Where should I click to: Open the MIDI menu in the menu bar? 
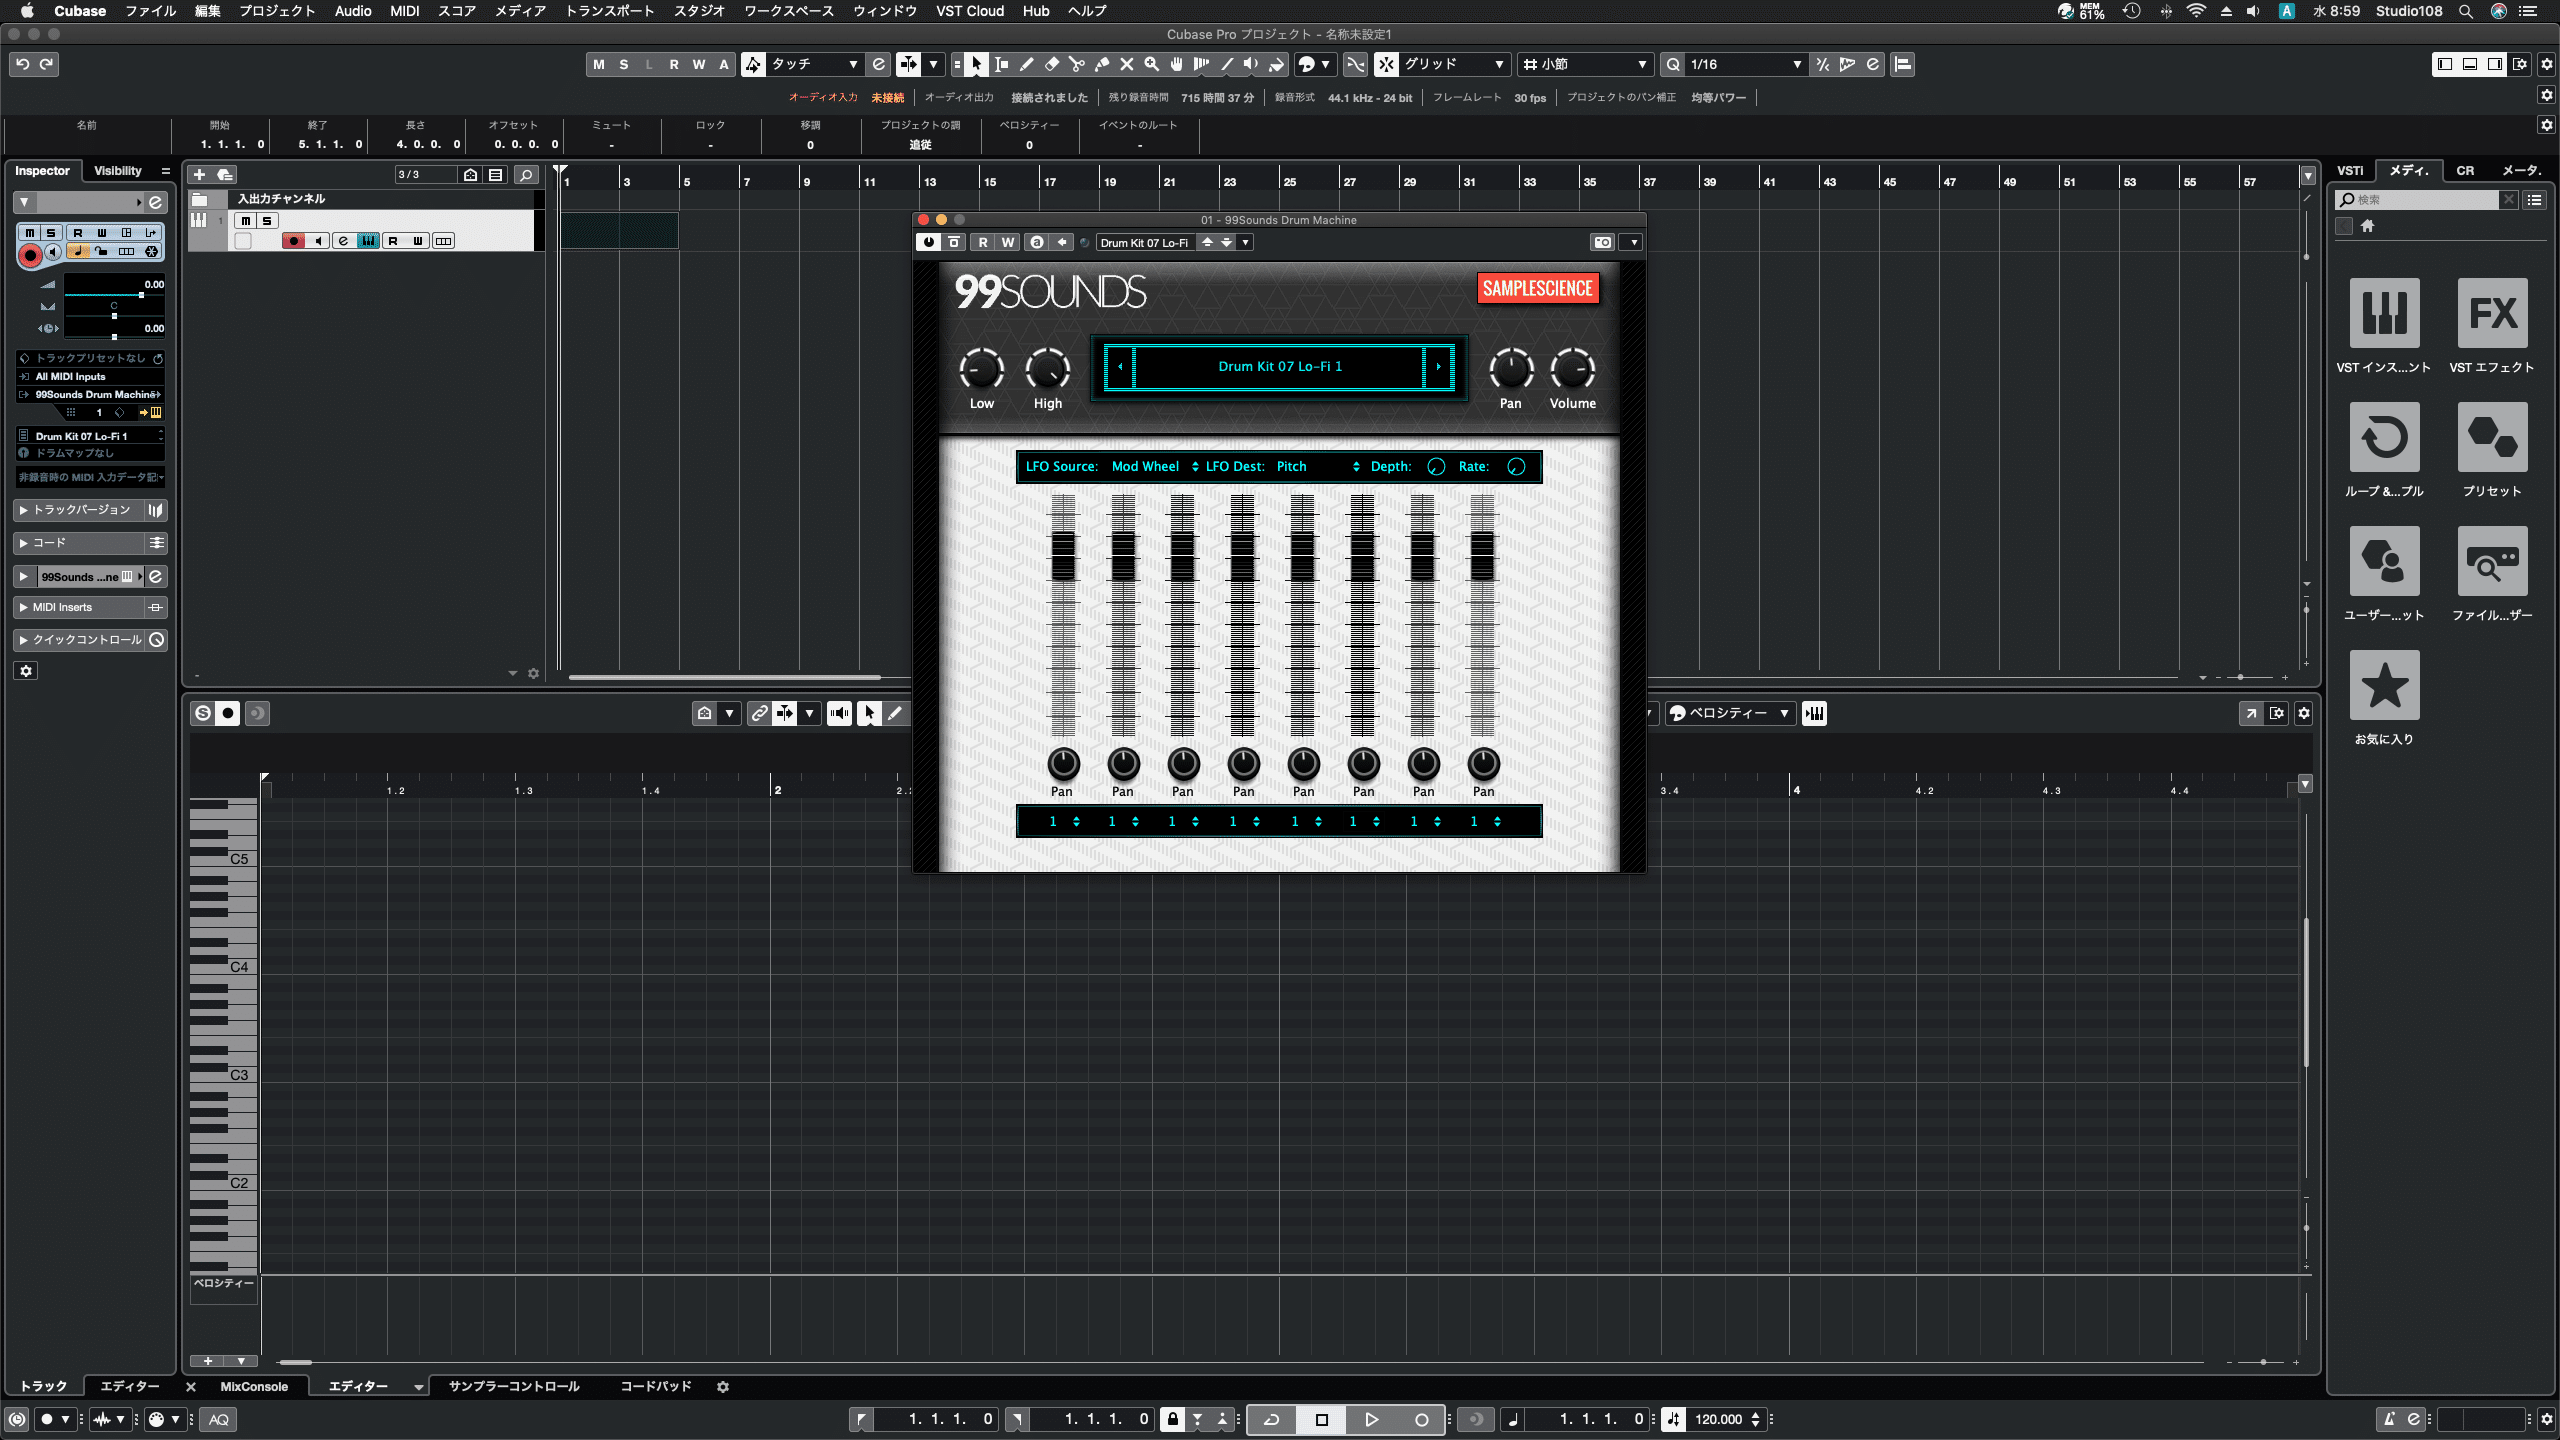(x=405, y=11)
